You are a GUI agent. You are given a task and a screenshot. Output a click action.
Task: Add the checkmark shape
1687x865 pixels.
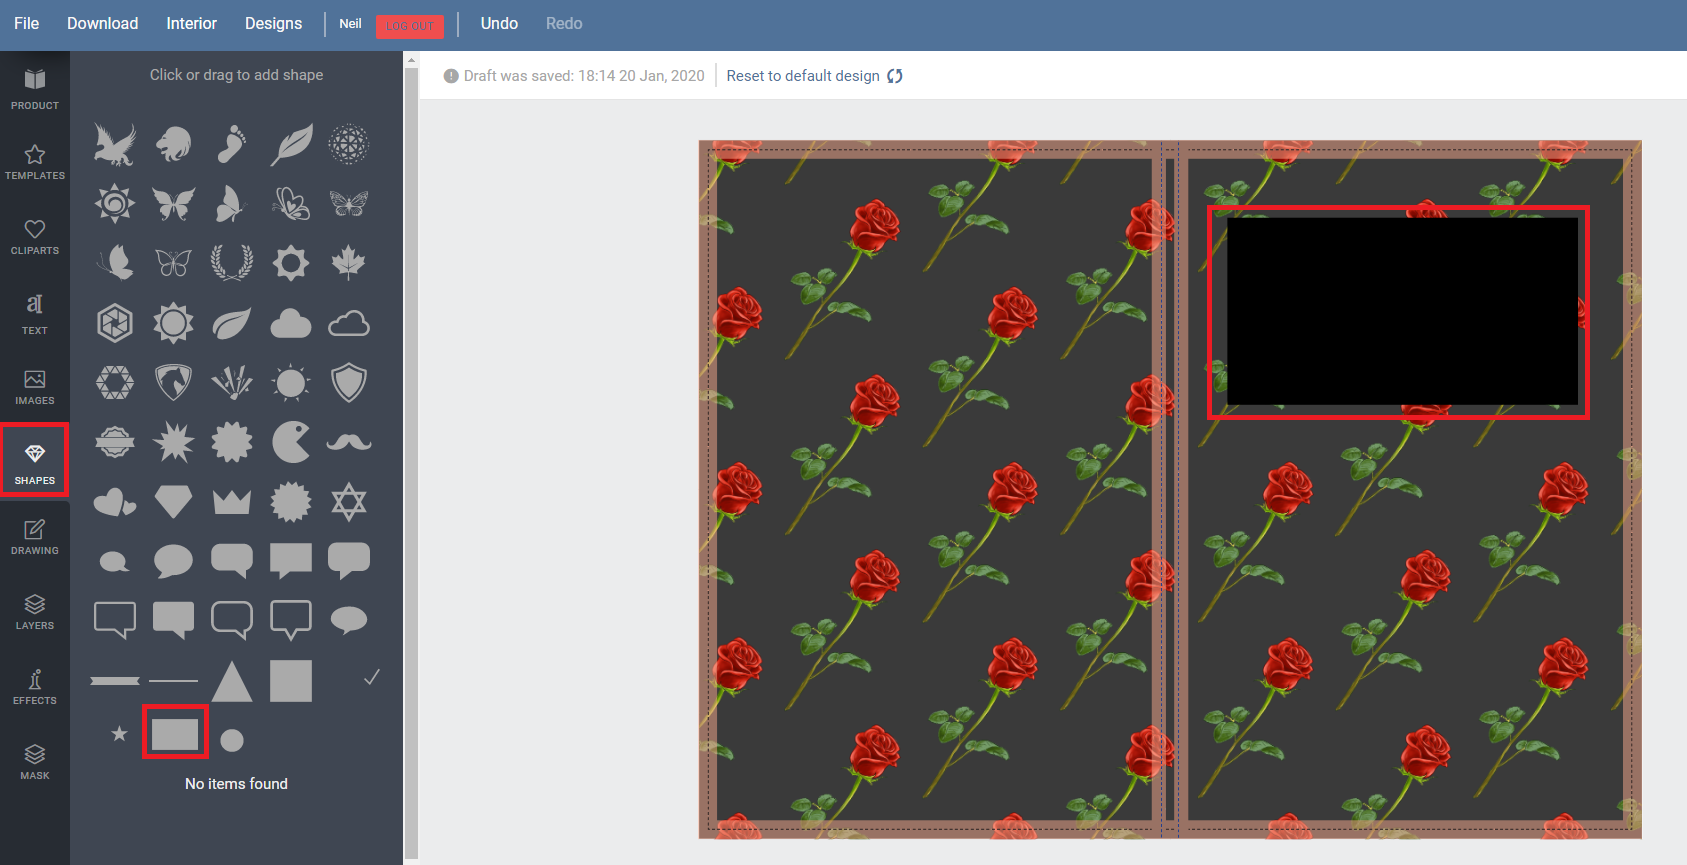pyautogui.click(x=371, y=677)
